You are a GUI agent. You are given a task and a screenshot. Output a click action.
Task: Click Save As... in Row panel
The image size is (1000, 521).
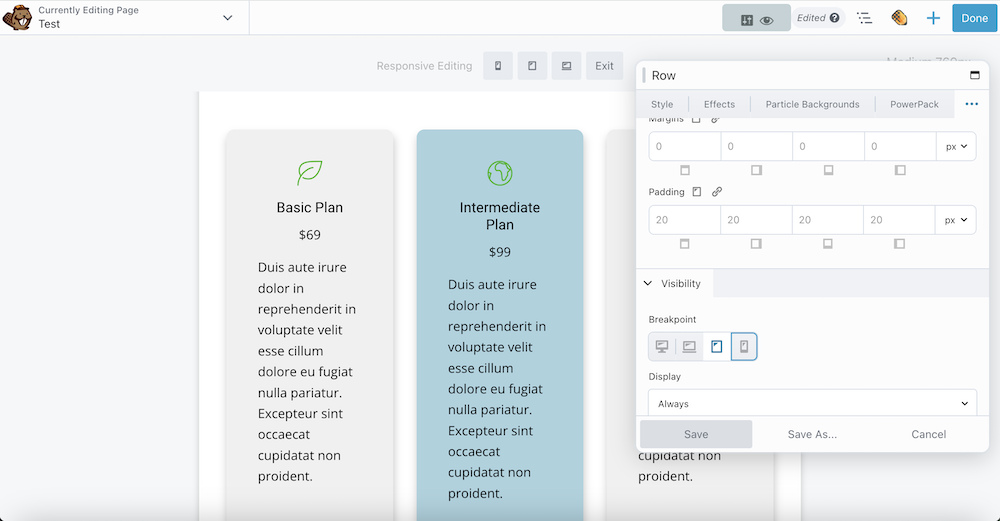(812, 434)
